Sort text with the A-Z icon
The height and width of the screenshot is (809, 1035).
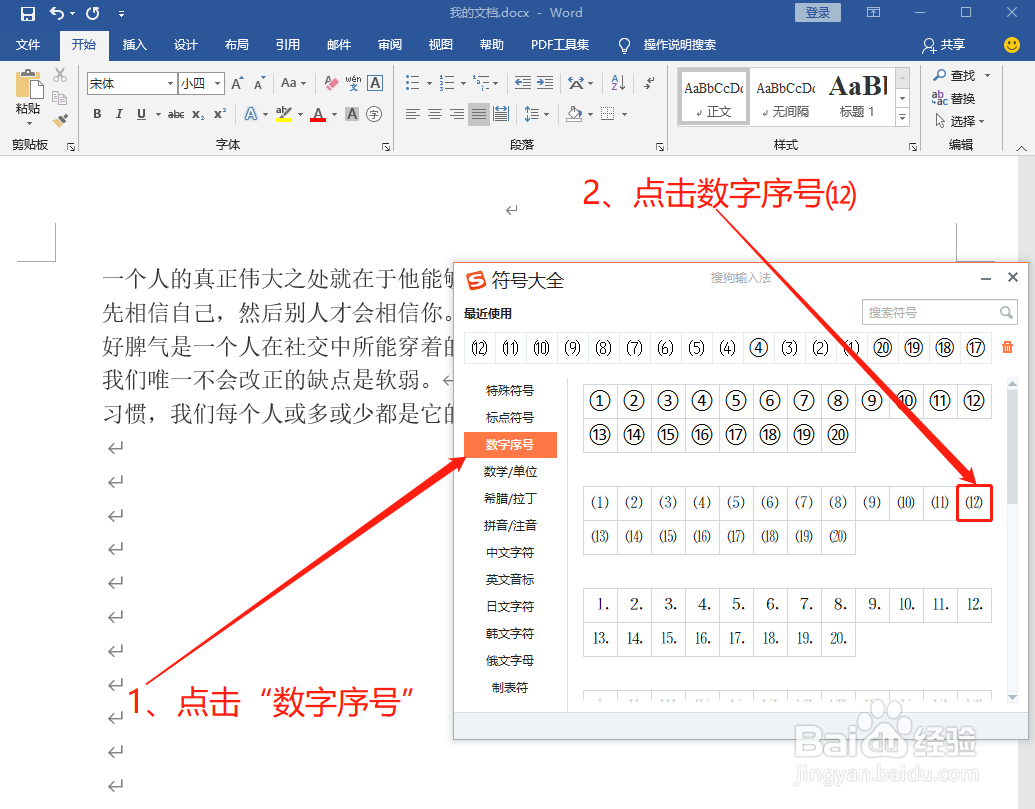click(x=618, y=83)
